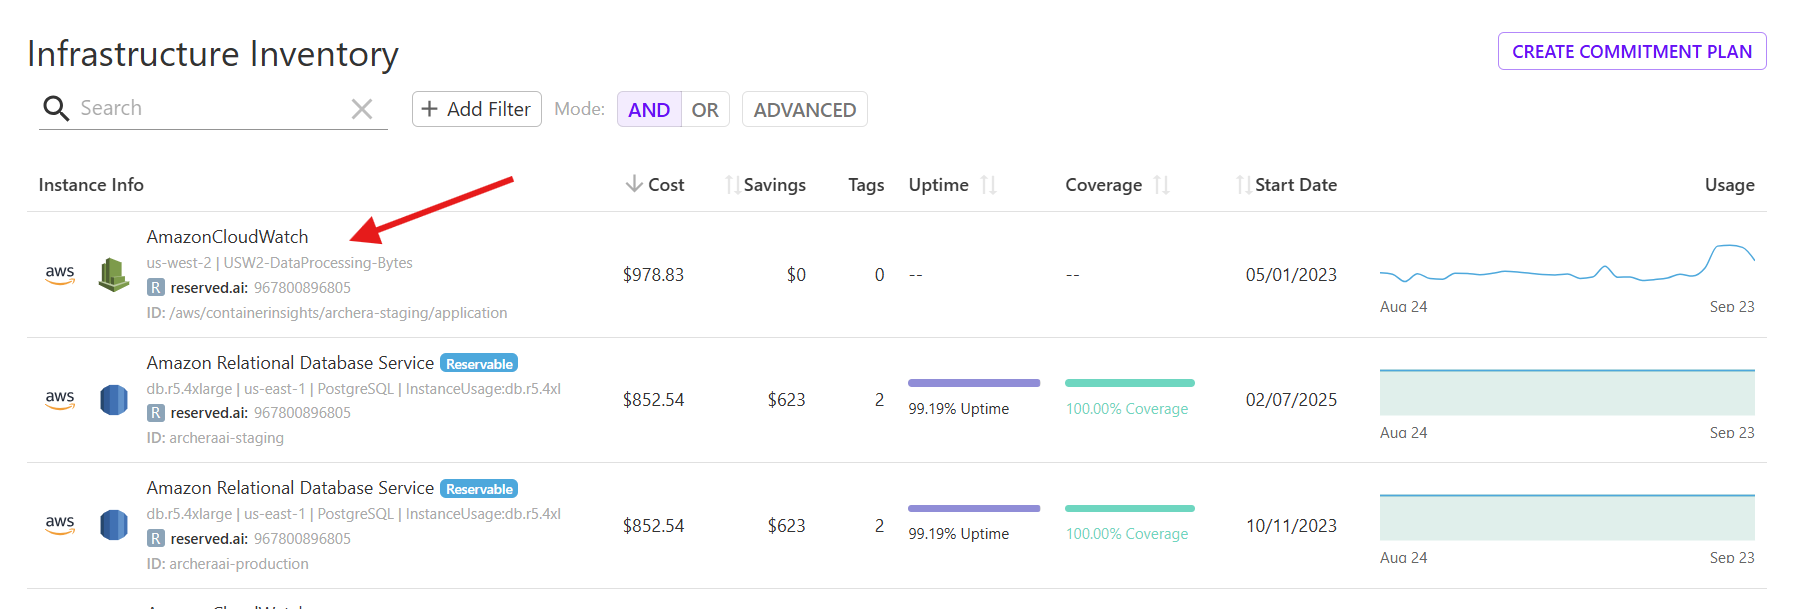Switch filter mode to AND
The width and height of the screenshot is (1803, 609).
pyautogui.click(x=649, y=110)
